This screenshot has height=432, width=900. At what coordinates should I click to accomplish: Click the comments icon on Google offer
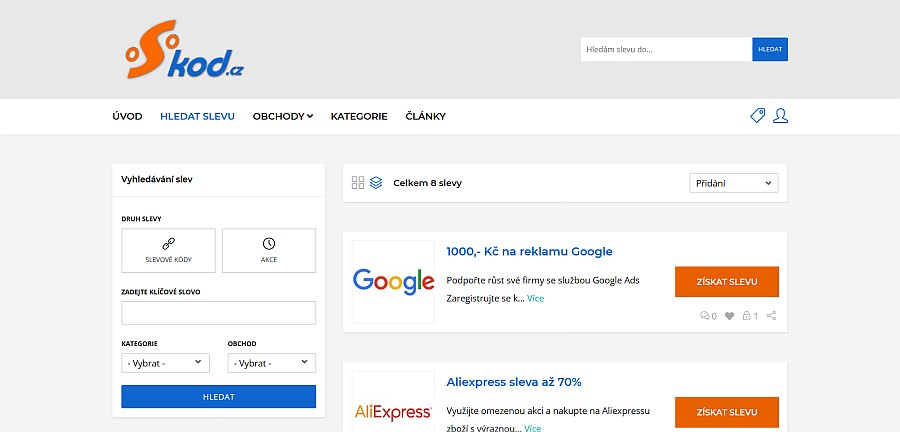pyautogui.click(x=704, y=316)
